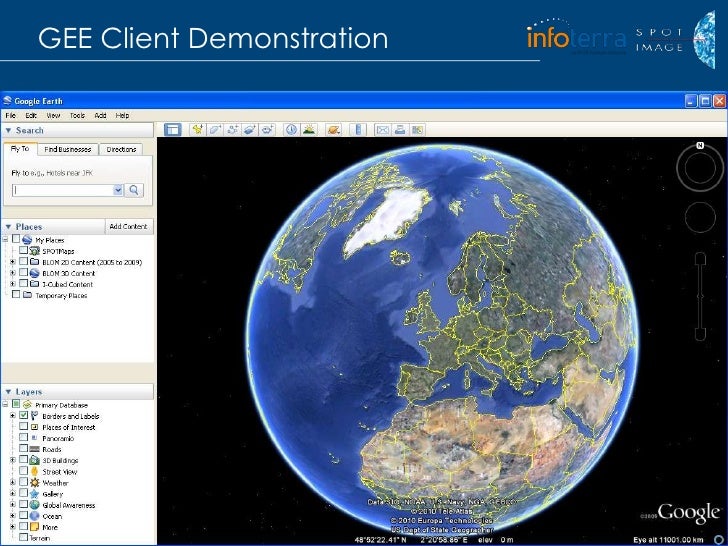Uncheck the Borders and Labels layer
The image size is (728, 546).
pyautogui.click(x=23, y=415)
